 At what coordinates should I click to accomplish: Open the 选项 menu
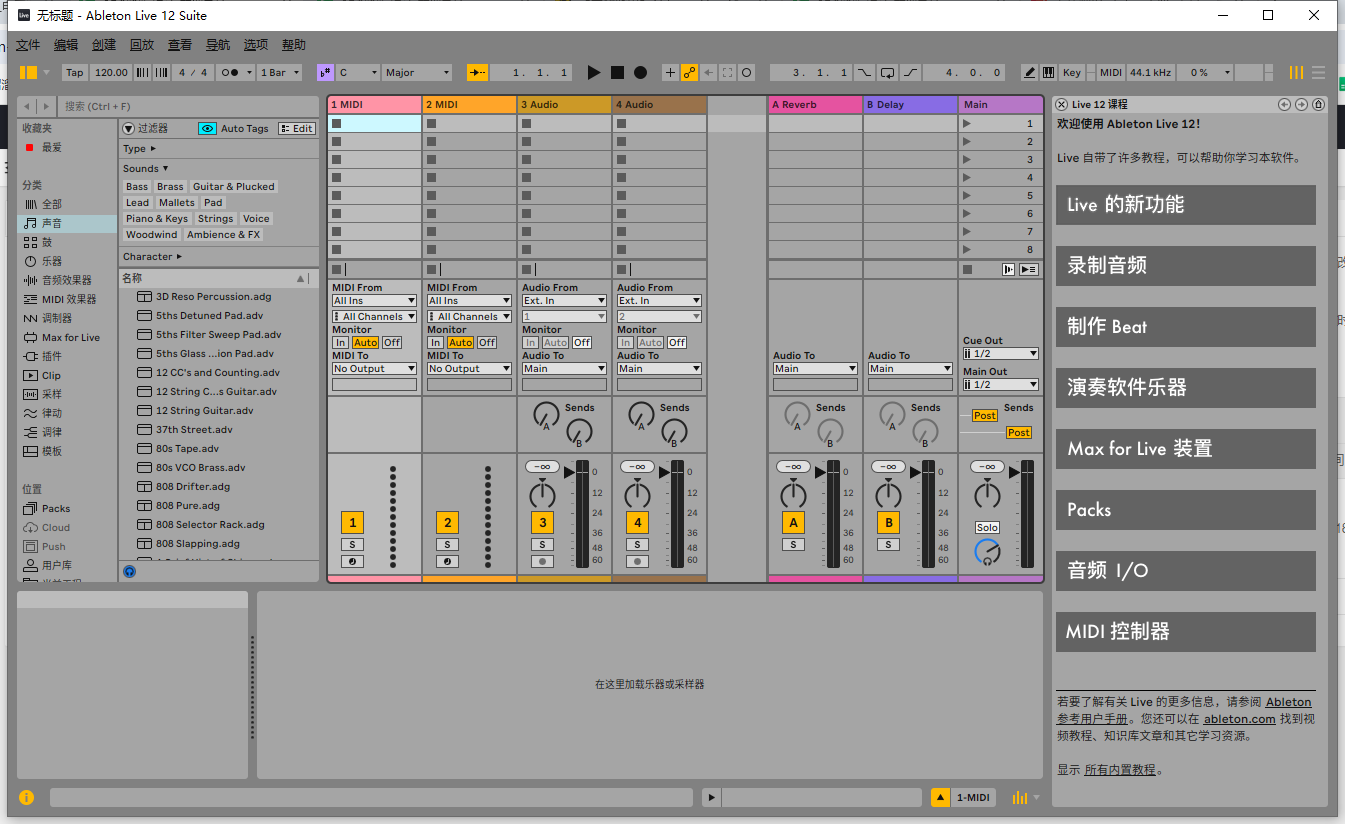pos(256,45)
